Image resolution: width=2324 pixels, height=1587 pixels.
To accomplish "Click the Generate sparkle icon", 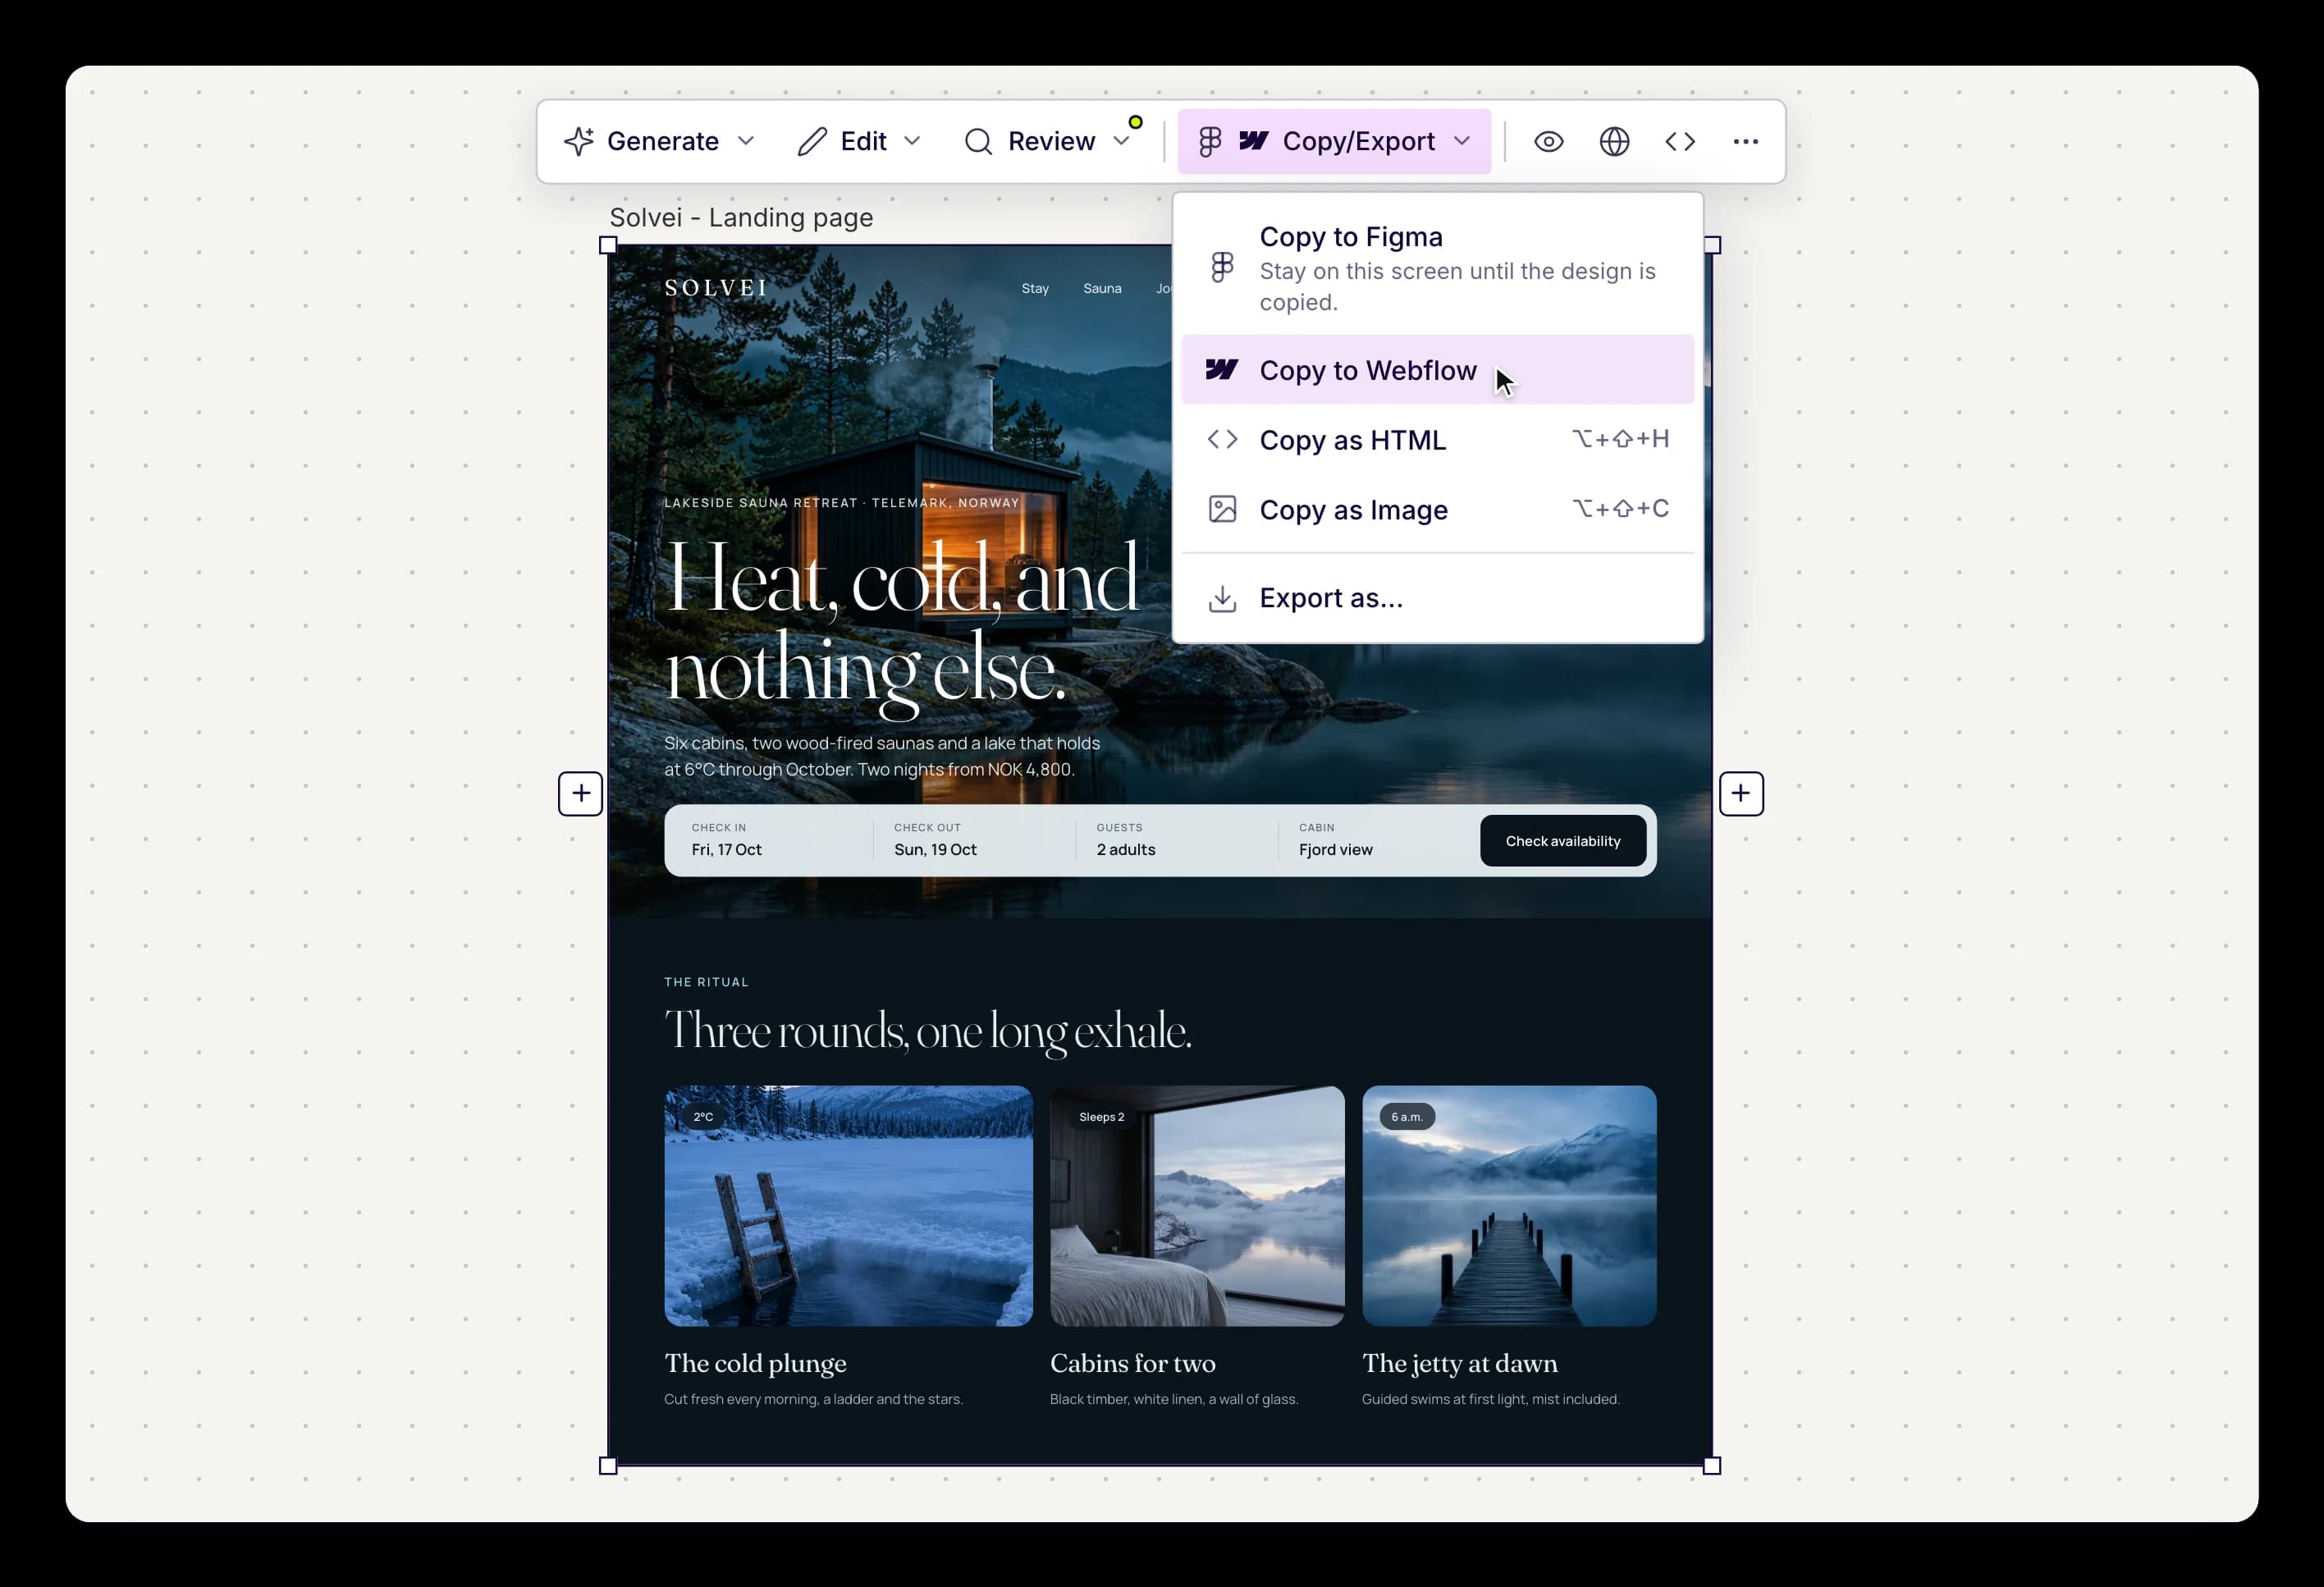I will [578, 141].
